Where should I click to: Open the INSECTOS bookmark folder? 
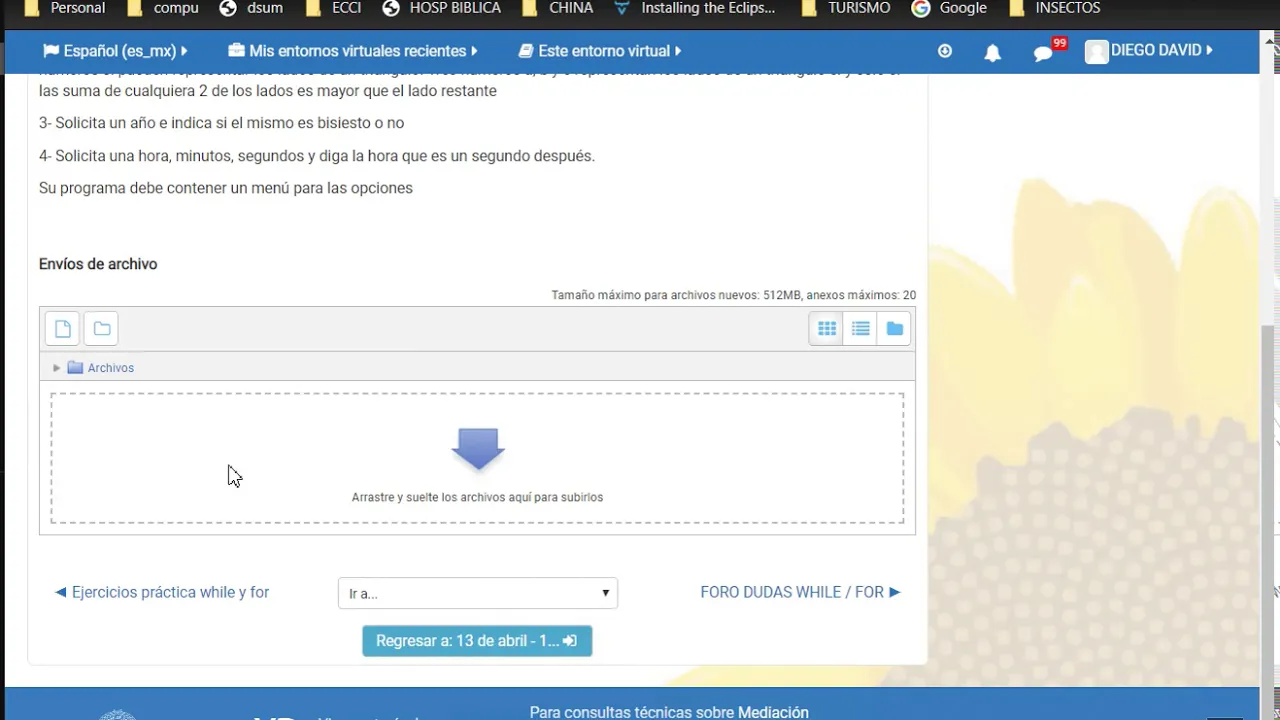[x=1055, y=8]
